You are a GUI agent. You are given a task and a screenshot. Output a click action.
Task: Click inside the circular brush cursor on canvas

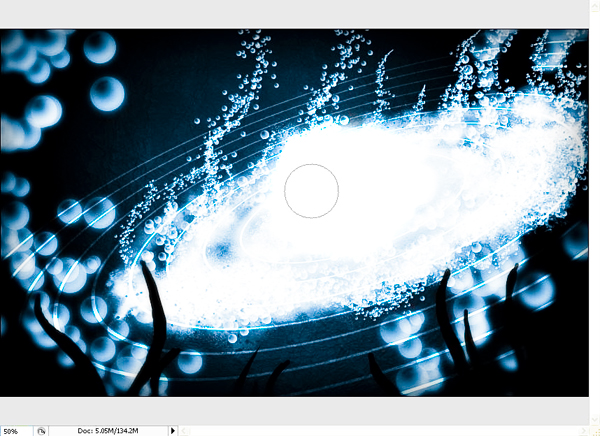point(311,191)
